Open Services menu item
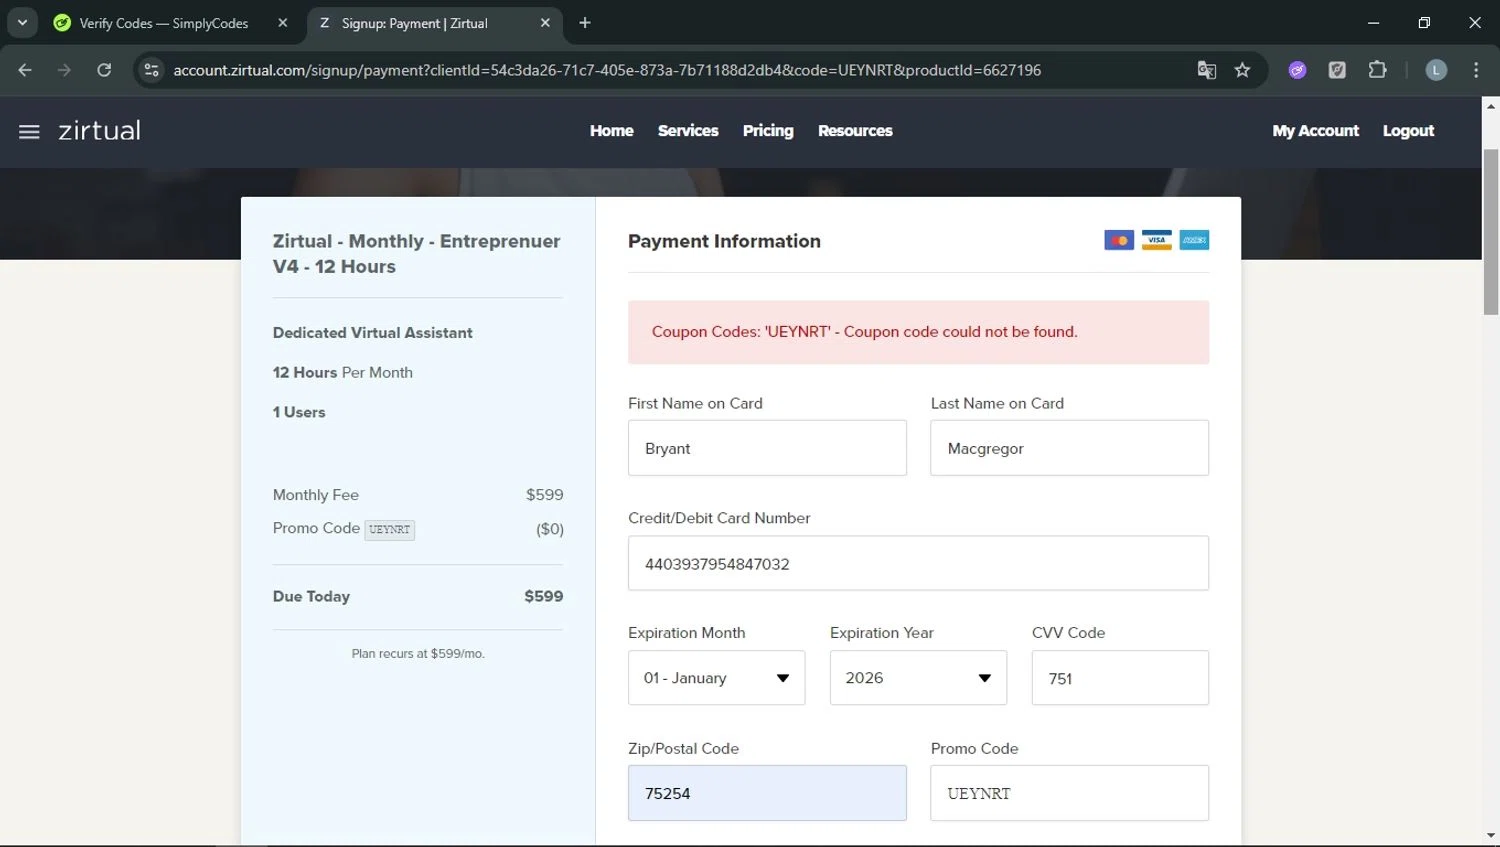Screen dimensions: 1500x847 point(688,131)
